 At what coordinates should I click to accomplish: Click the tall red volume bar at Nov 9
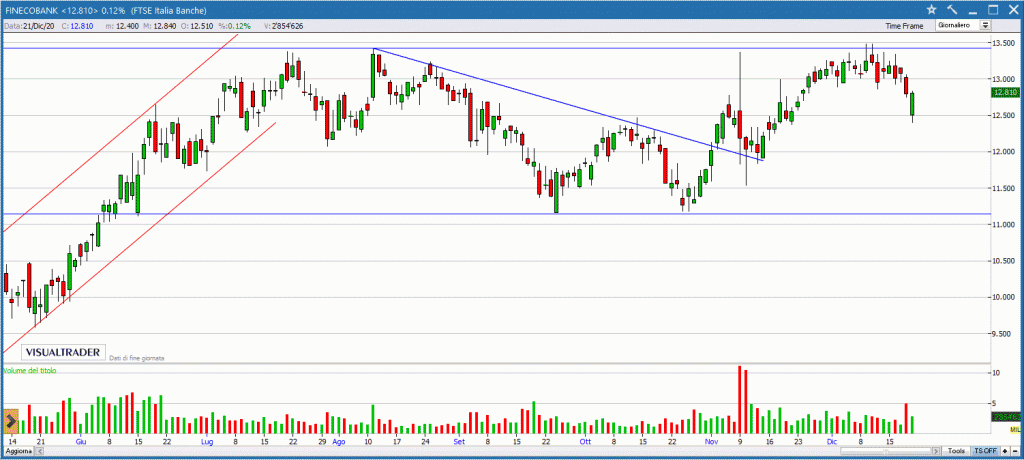point(739,399)
